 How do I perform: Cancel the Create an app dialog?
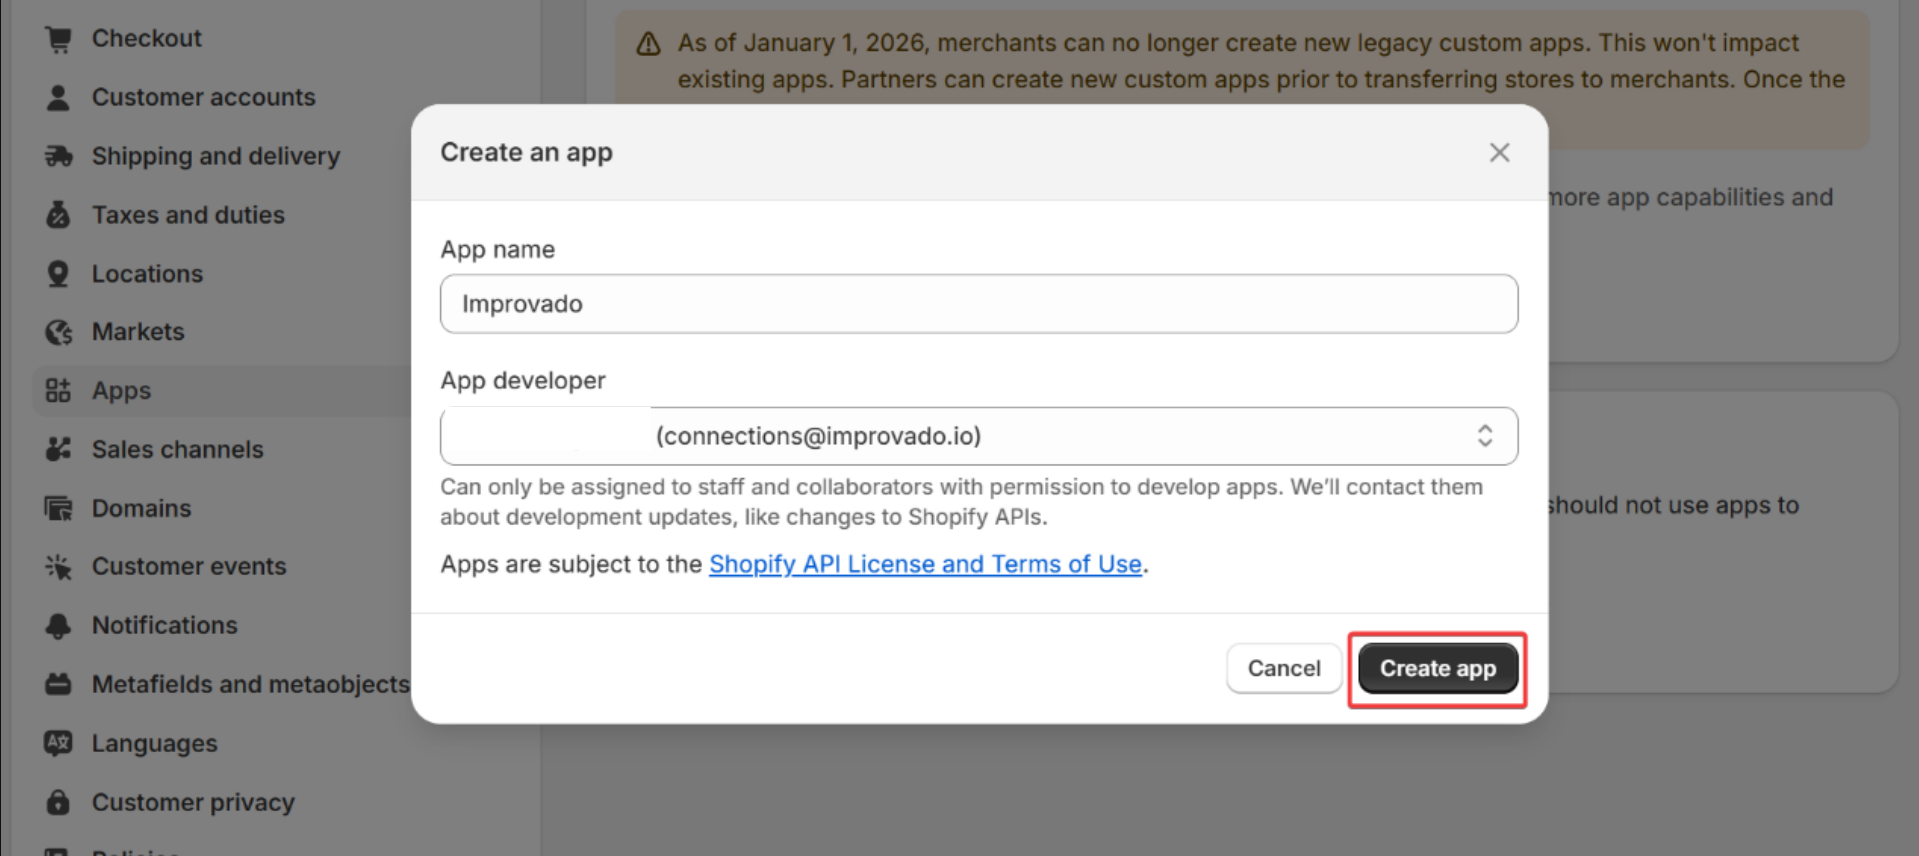(x=1283, y=668)
